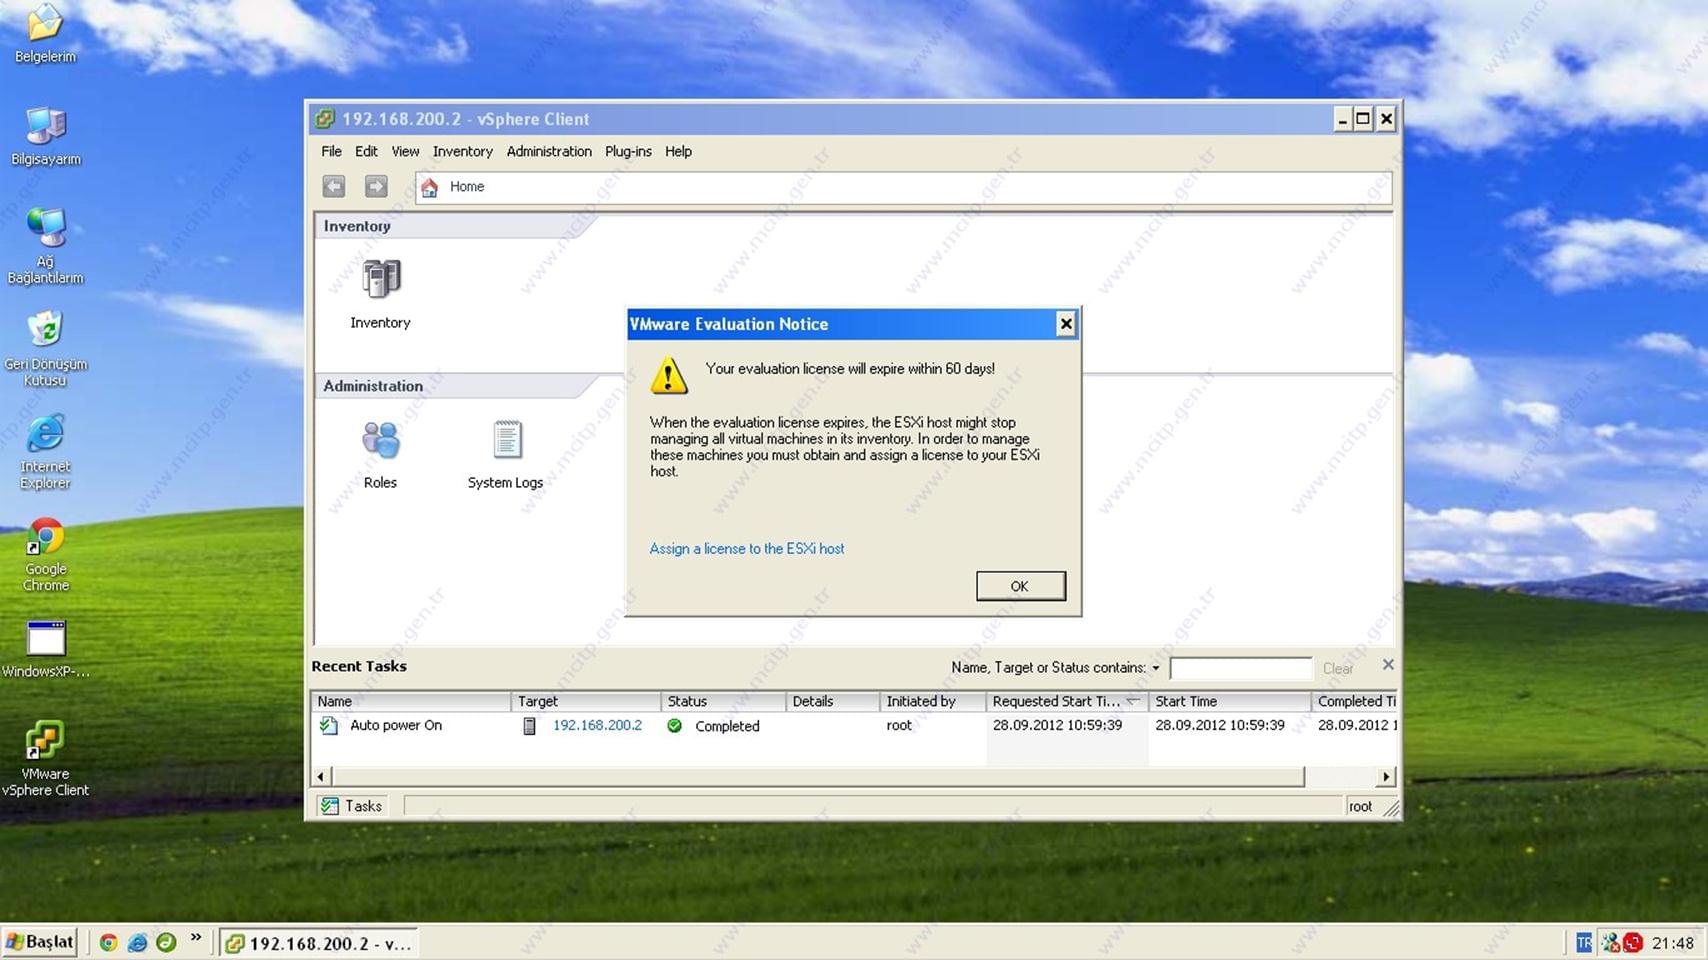The width and height of the screenshot is (1708, 960).
Task: Select Ağ Bağlantılarım desktop icon
Action: pyautogui.click(x=45, y=229)
